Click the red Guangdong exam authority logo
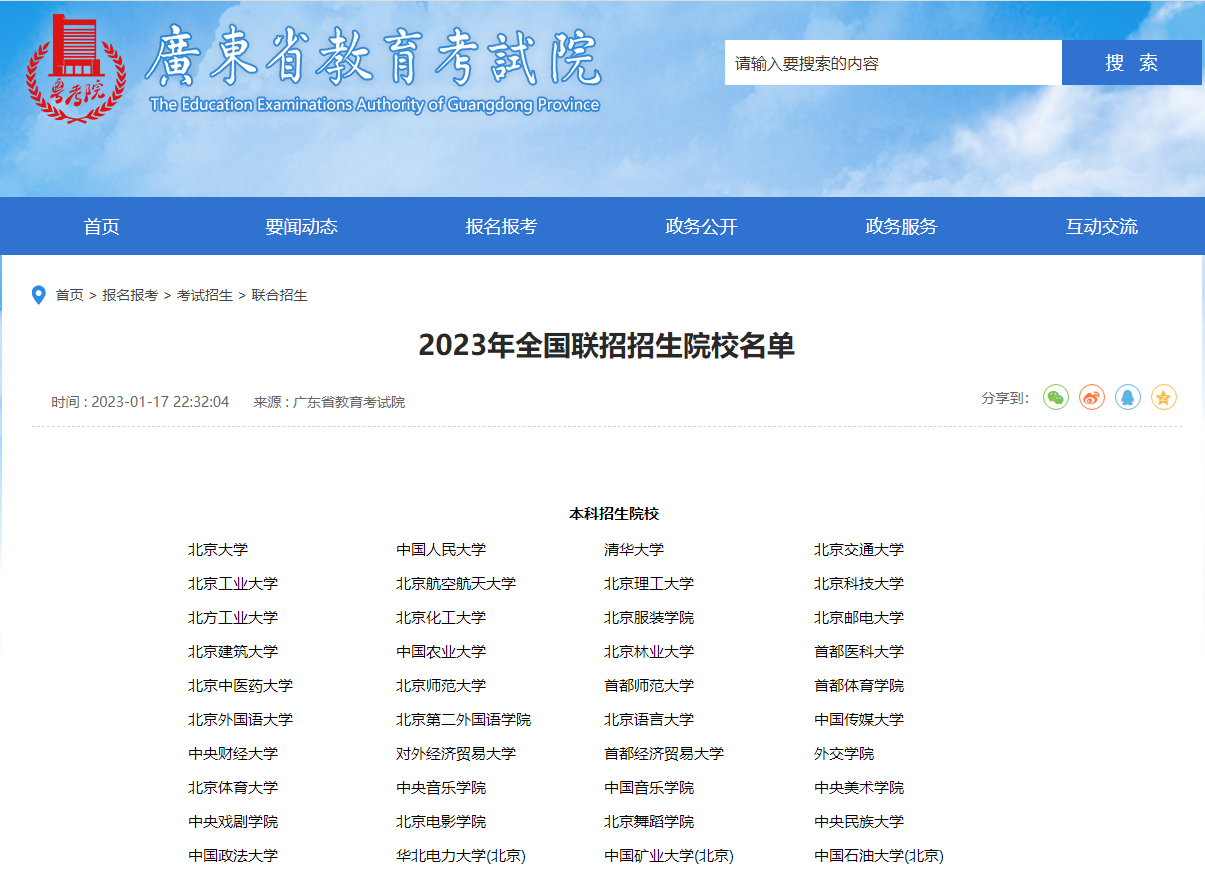1205x876 pixels. (76, 68)
